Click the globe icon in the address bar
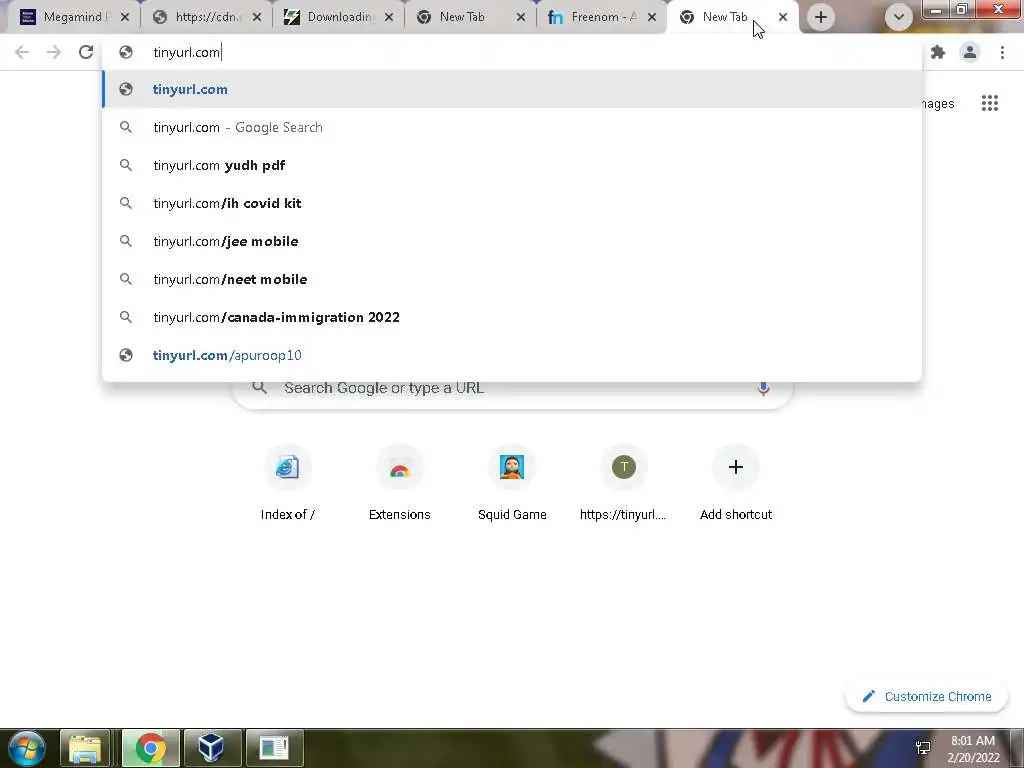 pyautogui.click(x=126, y=52)
